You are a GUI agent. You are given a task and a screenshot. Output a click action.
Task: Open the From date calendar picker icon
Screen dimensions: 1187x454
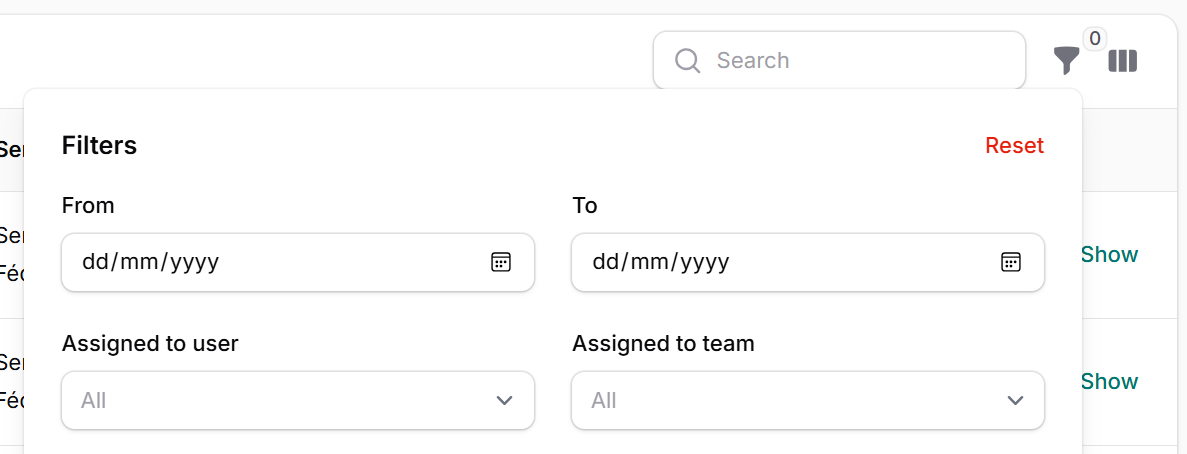(x=501, y=262)
